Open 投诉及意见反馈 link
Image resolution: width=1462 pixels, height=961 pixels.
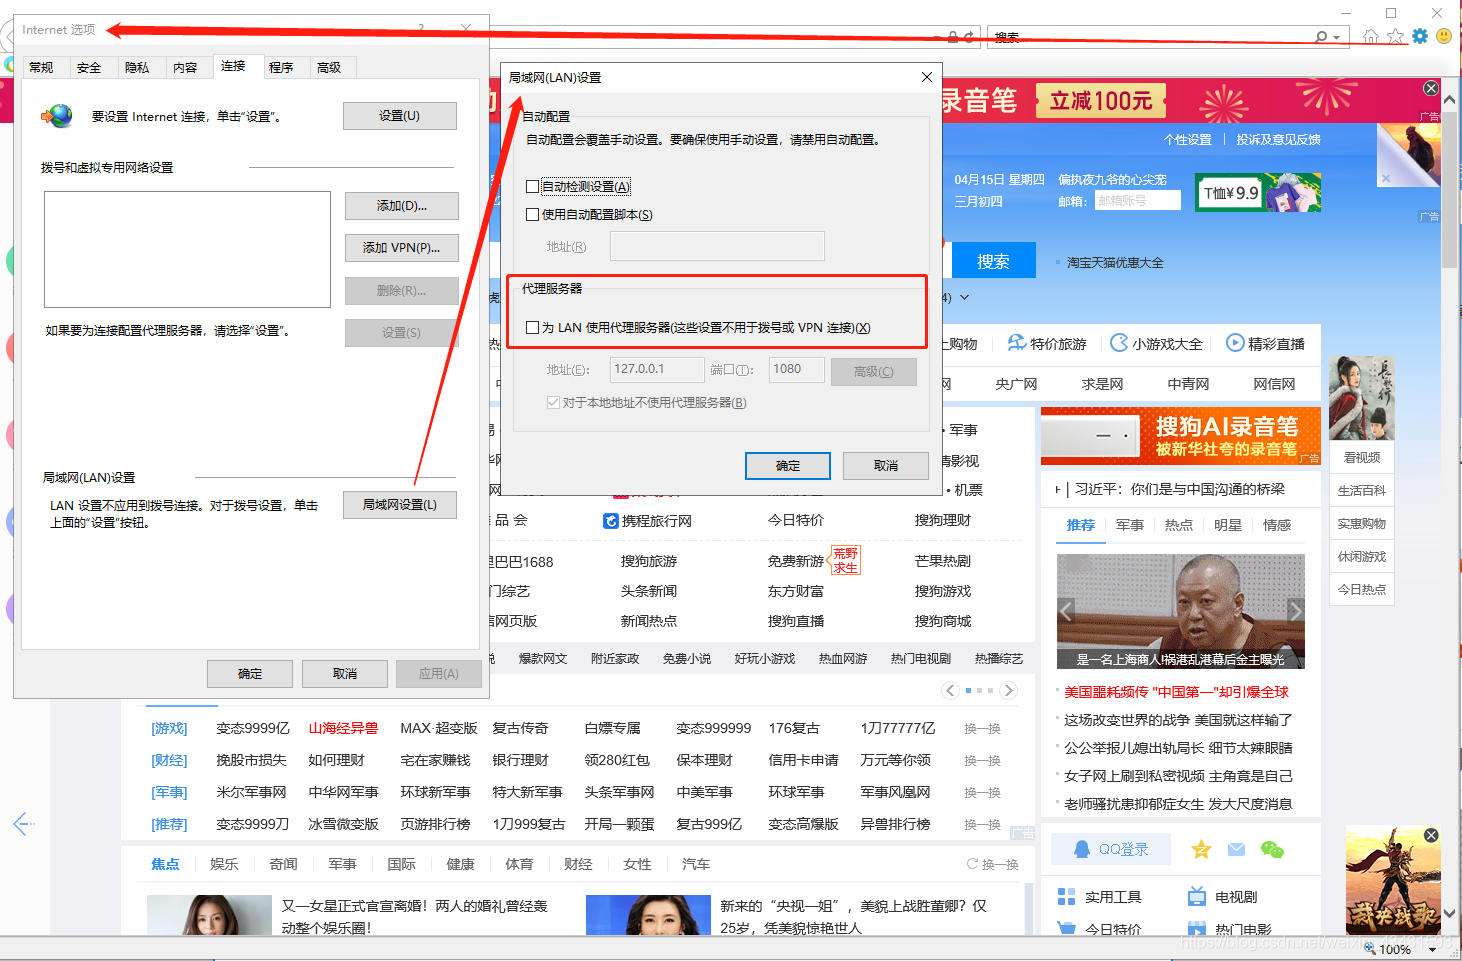point(1278,140)
